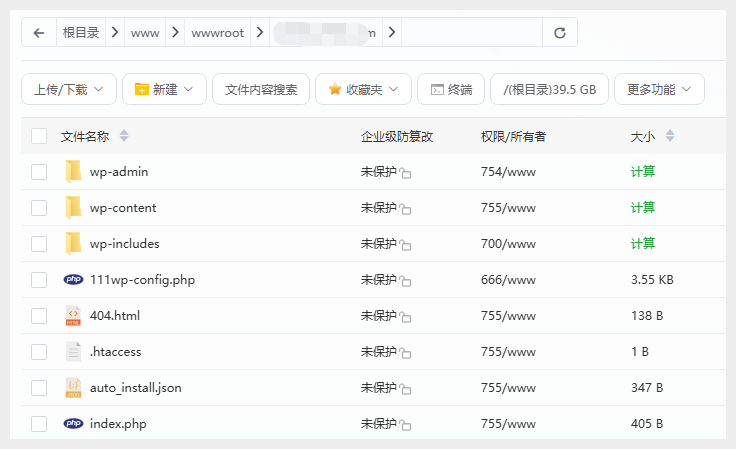
Task: Click the wp-admin folder icon
Action: 73,172
